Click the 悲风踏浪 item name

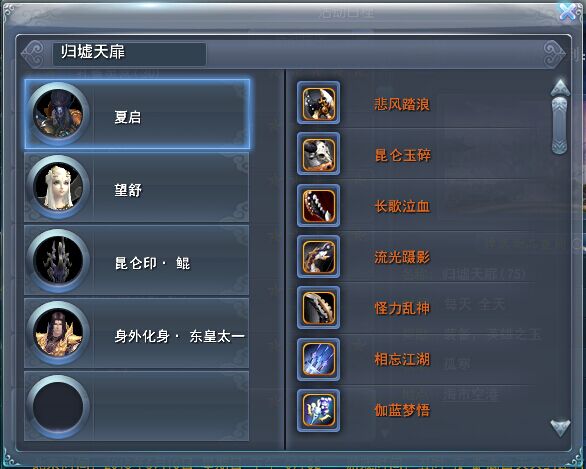pyautogui.click(x=402, y=104)
